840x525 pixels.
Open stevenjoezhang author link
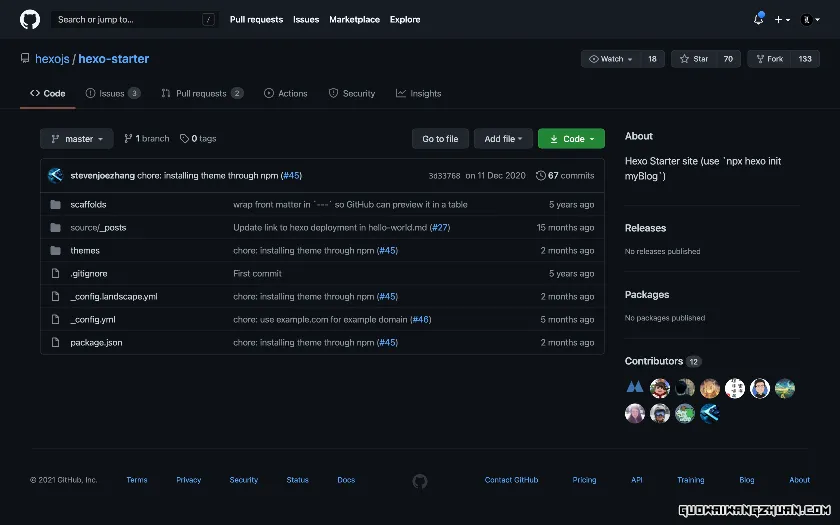[x=102, y=175]
